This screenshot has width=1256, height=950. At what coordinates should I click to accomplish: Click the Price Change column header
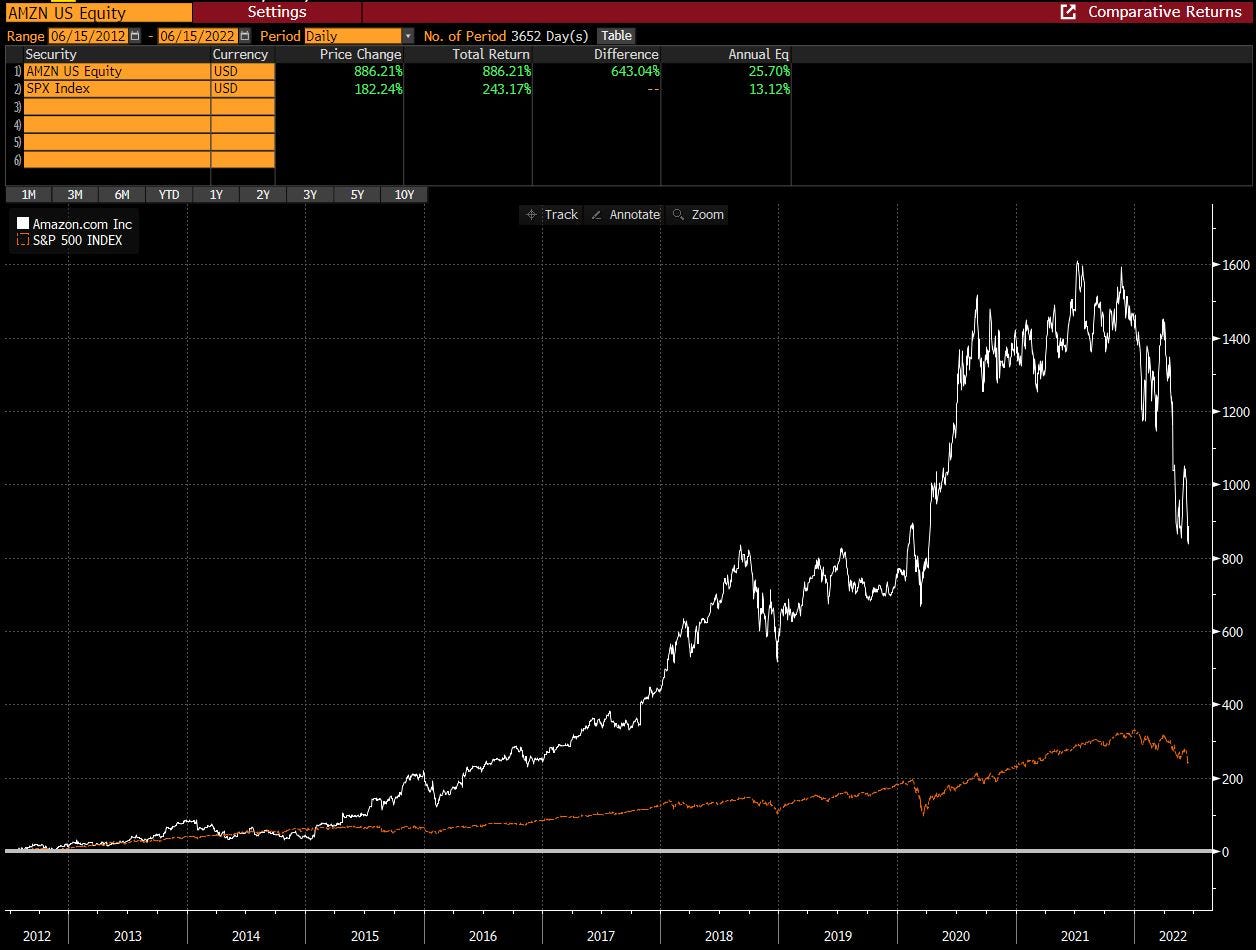pos(360,54)
